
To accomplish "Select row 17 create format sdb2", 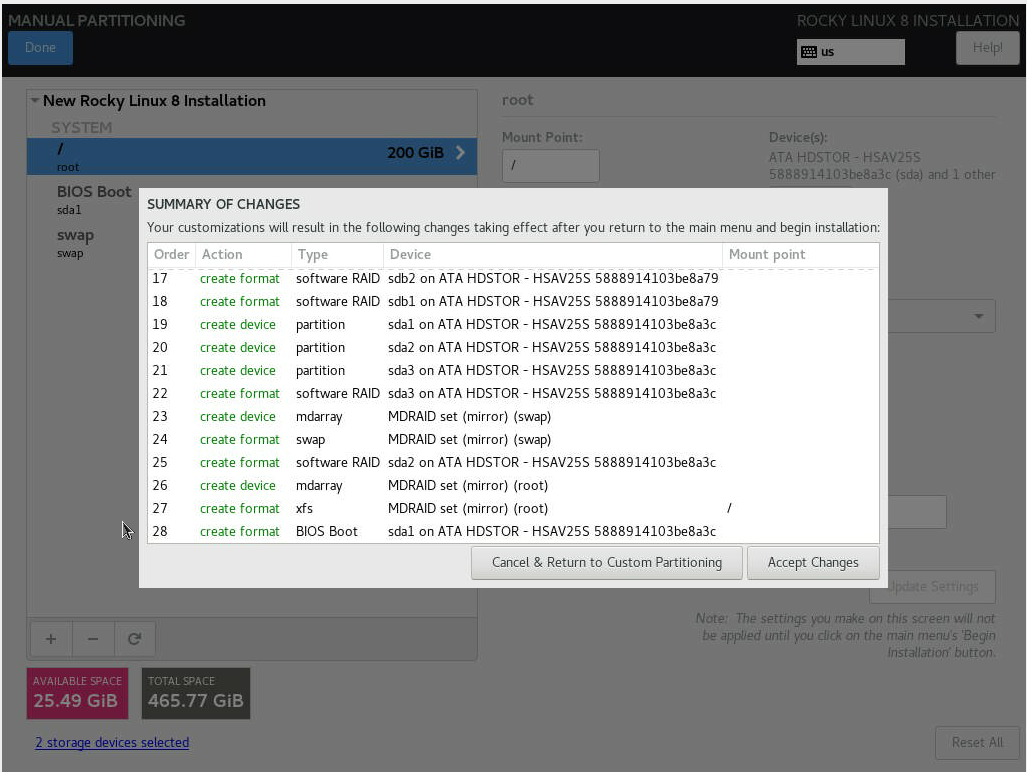I will (x=513, y=278).
